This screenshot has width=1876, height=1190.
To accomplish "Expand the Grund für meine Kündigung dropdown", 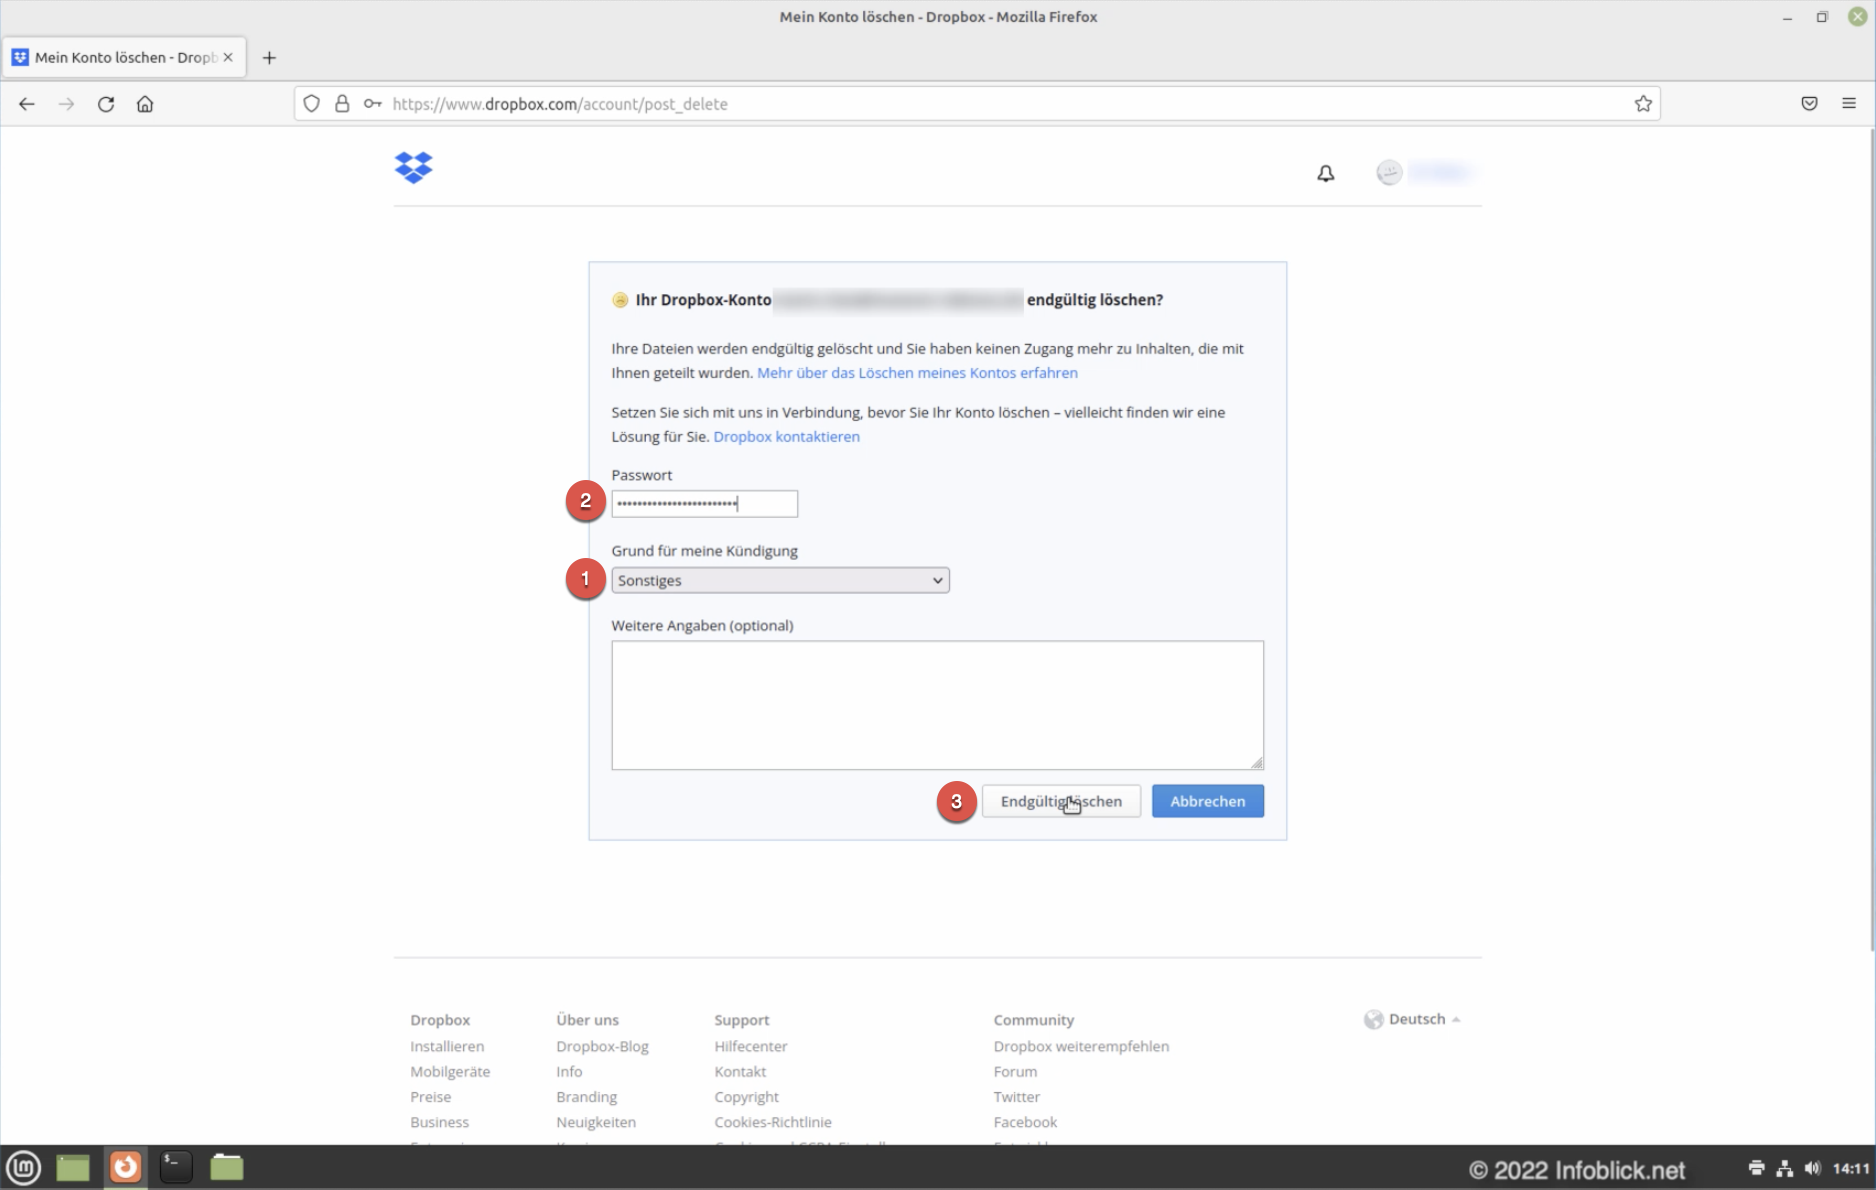I will click(x=781, y=581).
